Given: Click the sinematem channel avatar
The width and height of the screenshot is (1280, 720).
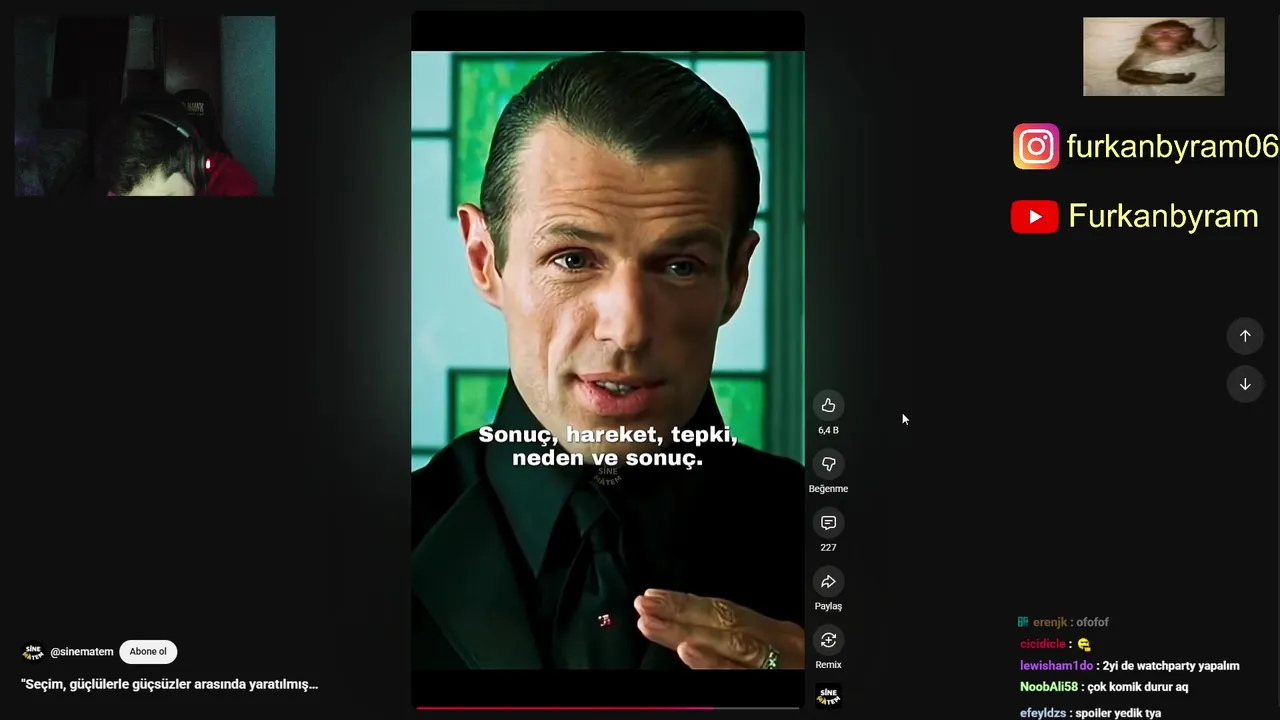Looking at the screenshot, I should click(33, 652).
